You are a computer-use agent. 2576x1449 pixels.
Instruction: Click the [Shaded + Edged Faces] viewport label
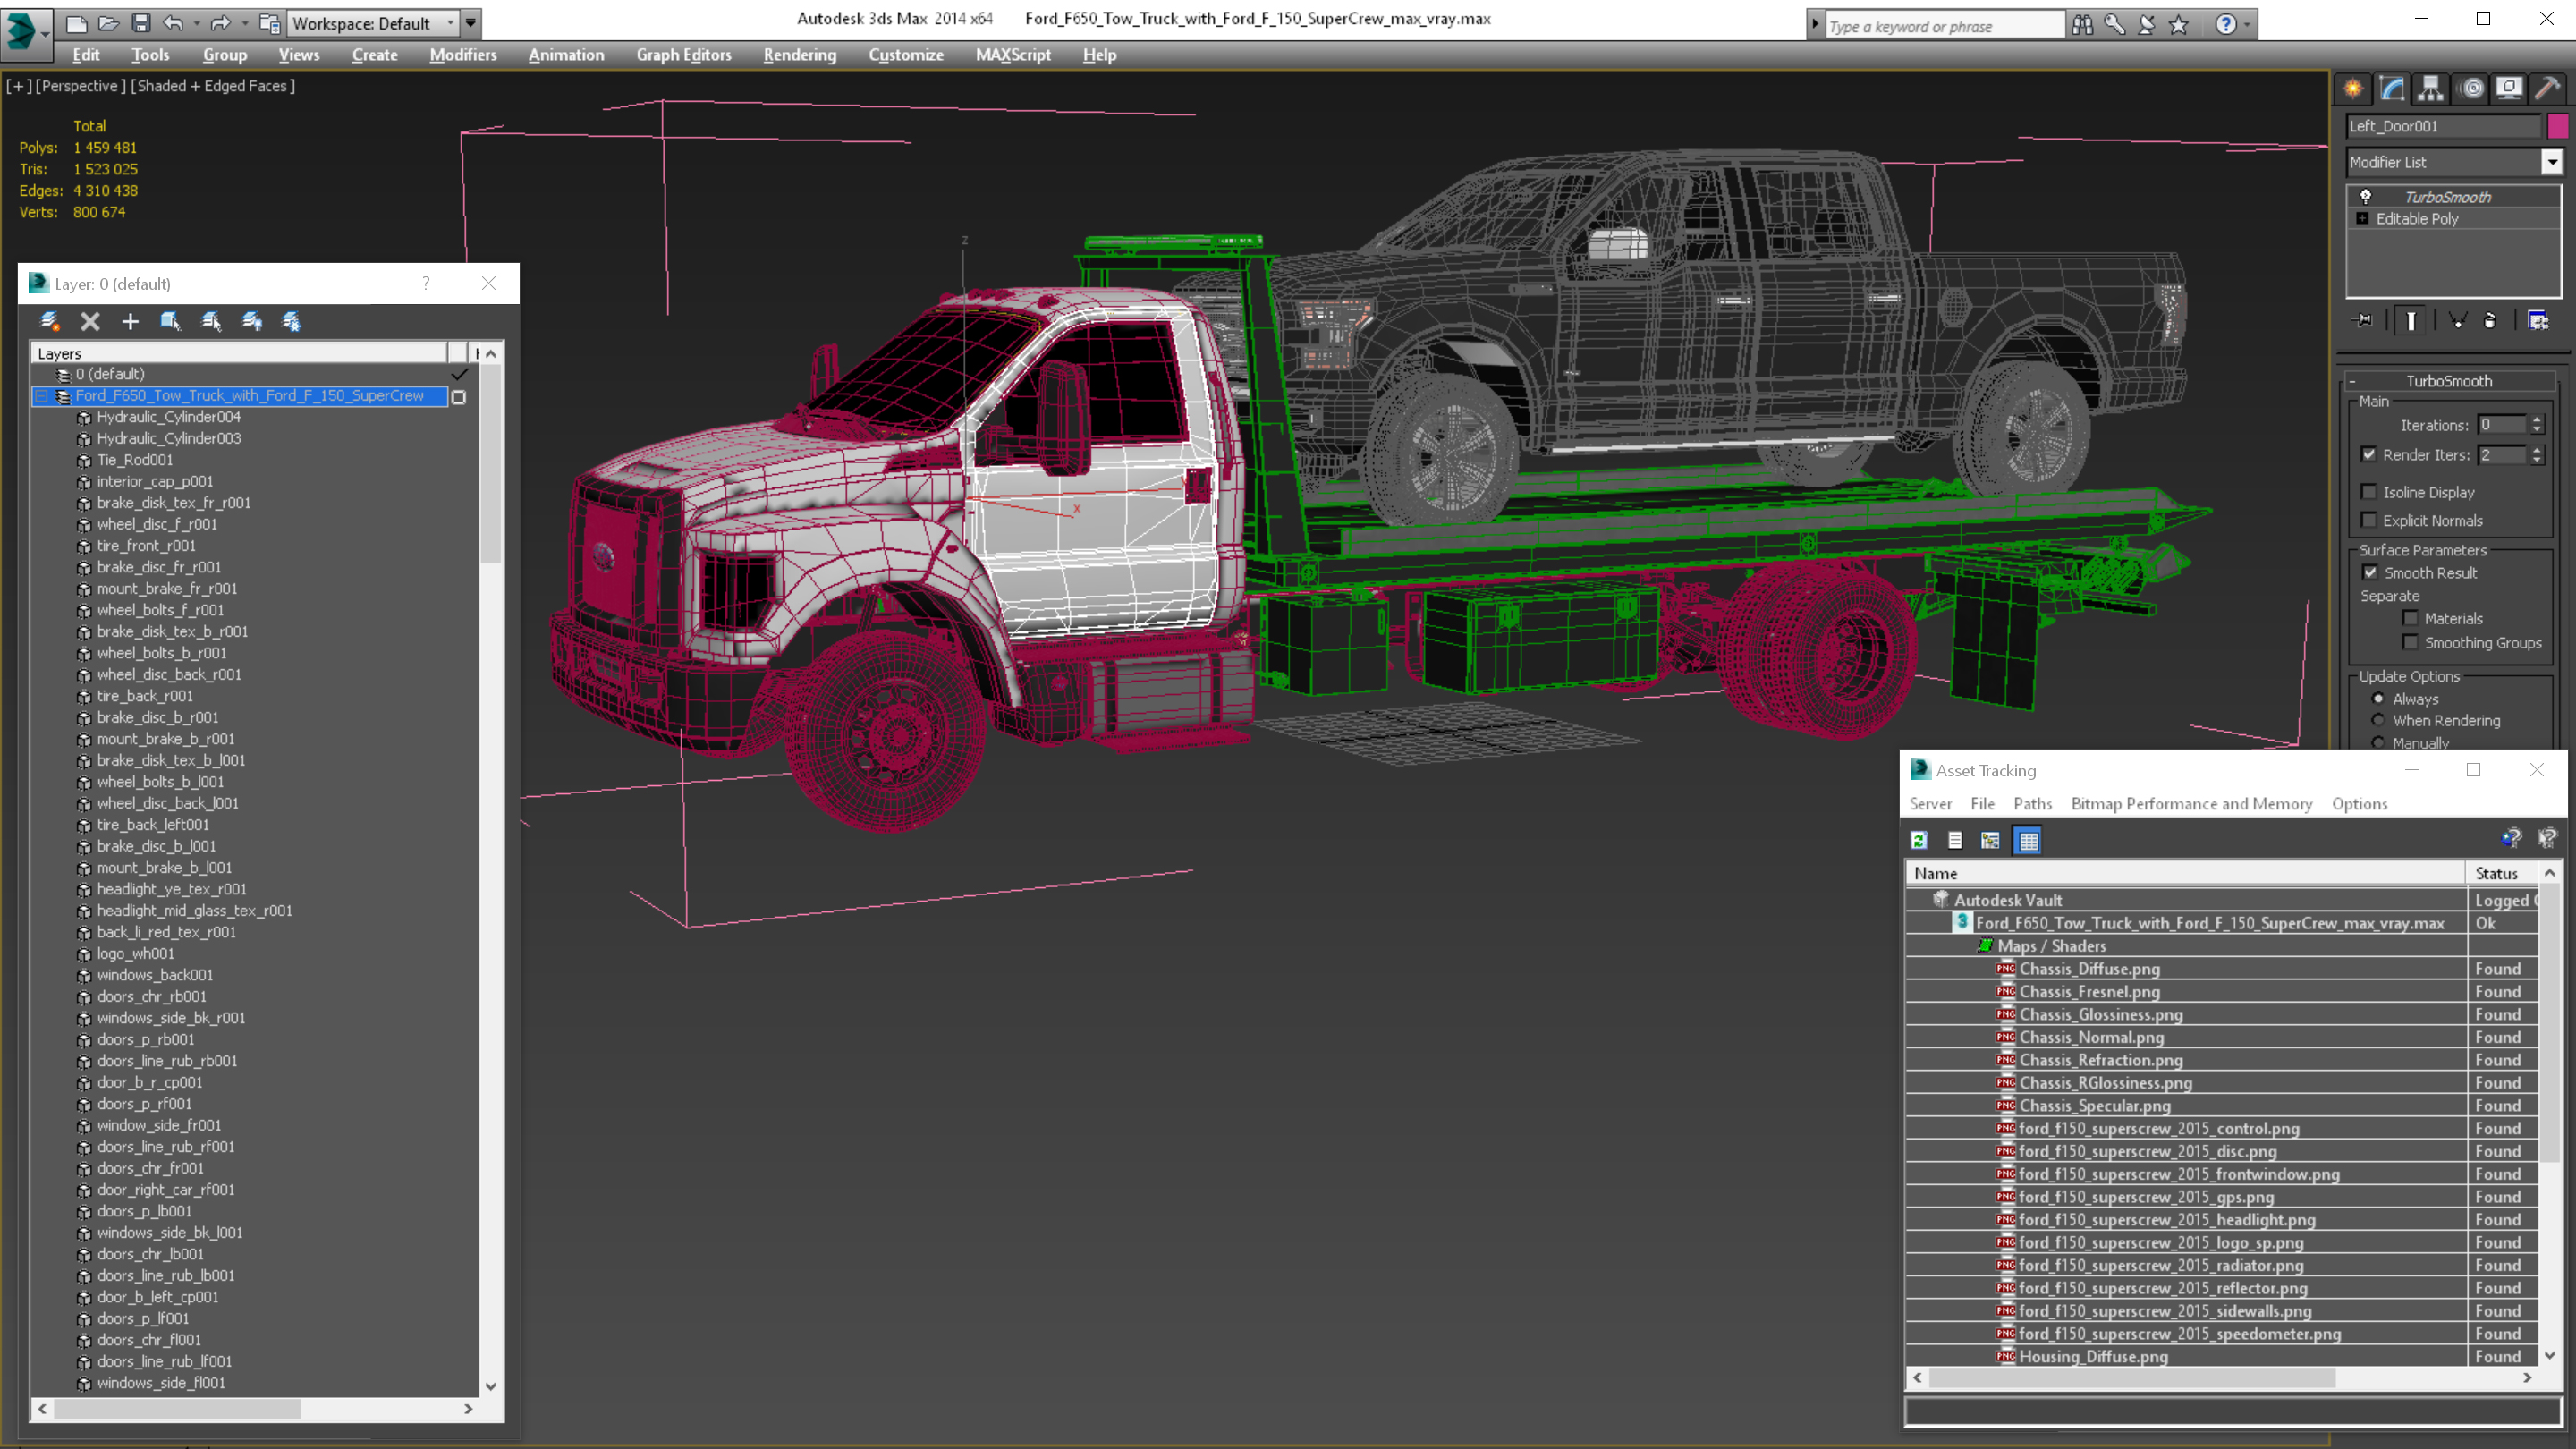click(213, 86)
